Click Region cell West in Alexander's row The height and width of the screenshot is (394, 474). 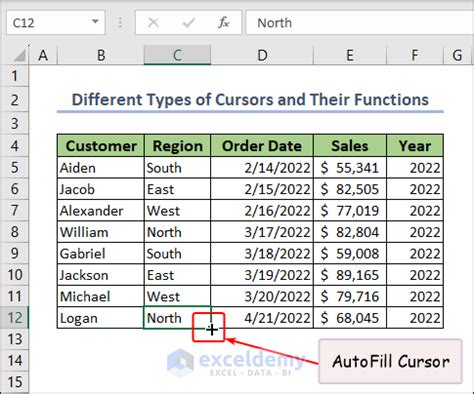click(x=177, y=210)
